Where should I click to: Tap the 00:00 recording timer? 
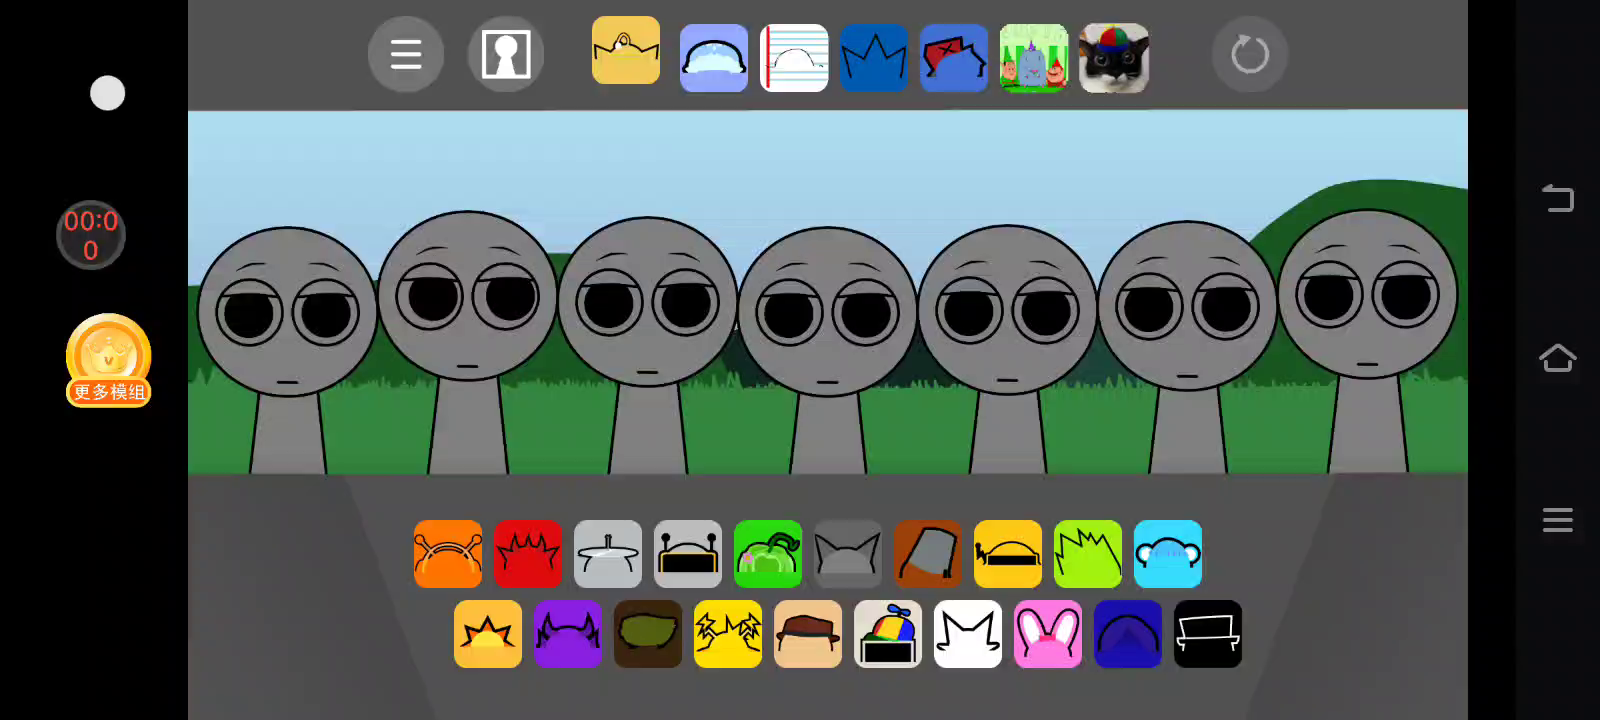coord(91,235)
